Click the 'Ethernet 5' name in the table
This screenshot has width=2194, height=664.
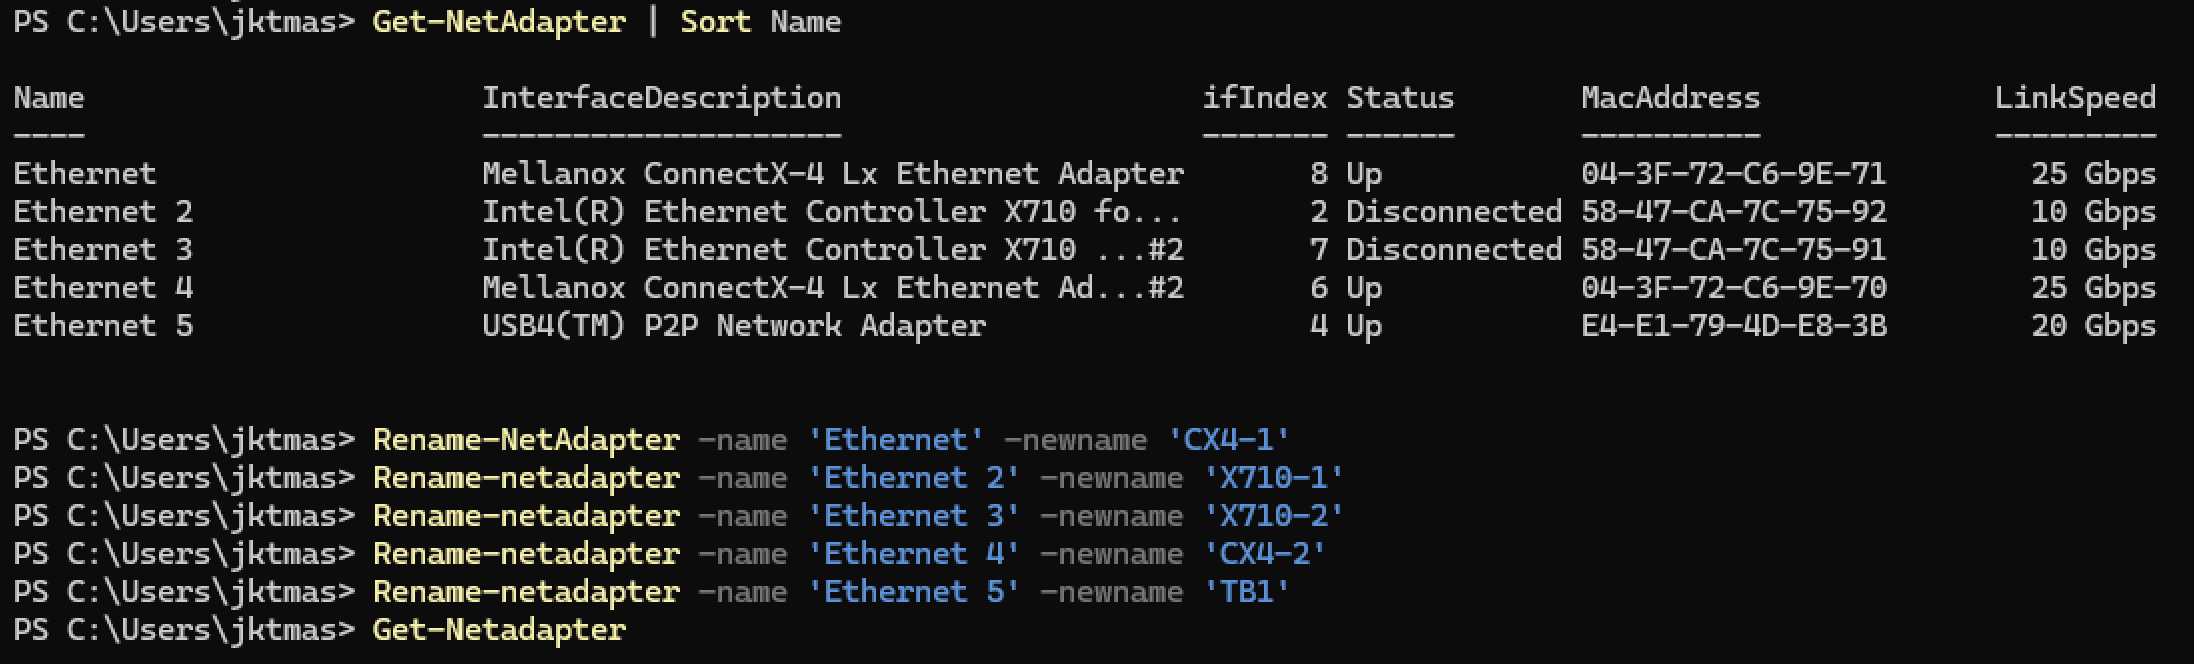point(103,326)
